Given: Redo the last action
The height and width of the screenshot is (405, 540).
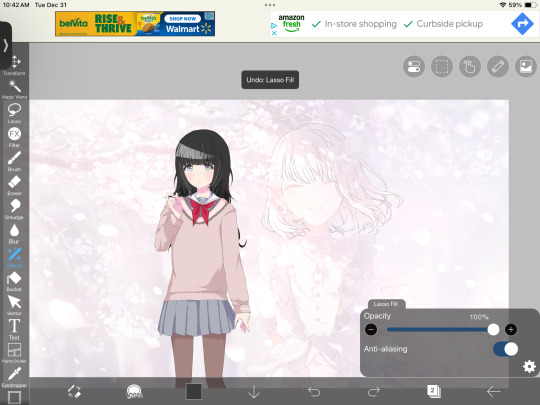Looking at the screenshot, I should [x=374, y=392].
